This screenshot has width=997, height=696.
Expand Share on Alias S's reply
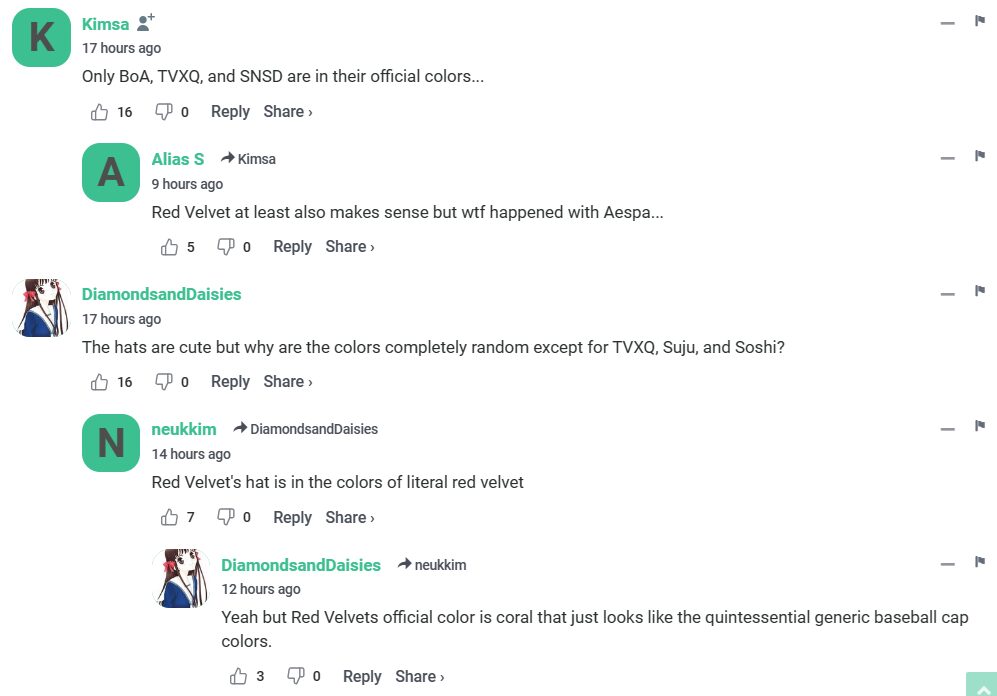pos(350,247)
